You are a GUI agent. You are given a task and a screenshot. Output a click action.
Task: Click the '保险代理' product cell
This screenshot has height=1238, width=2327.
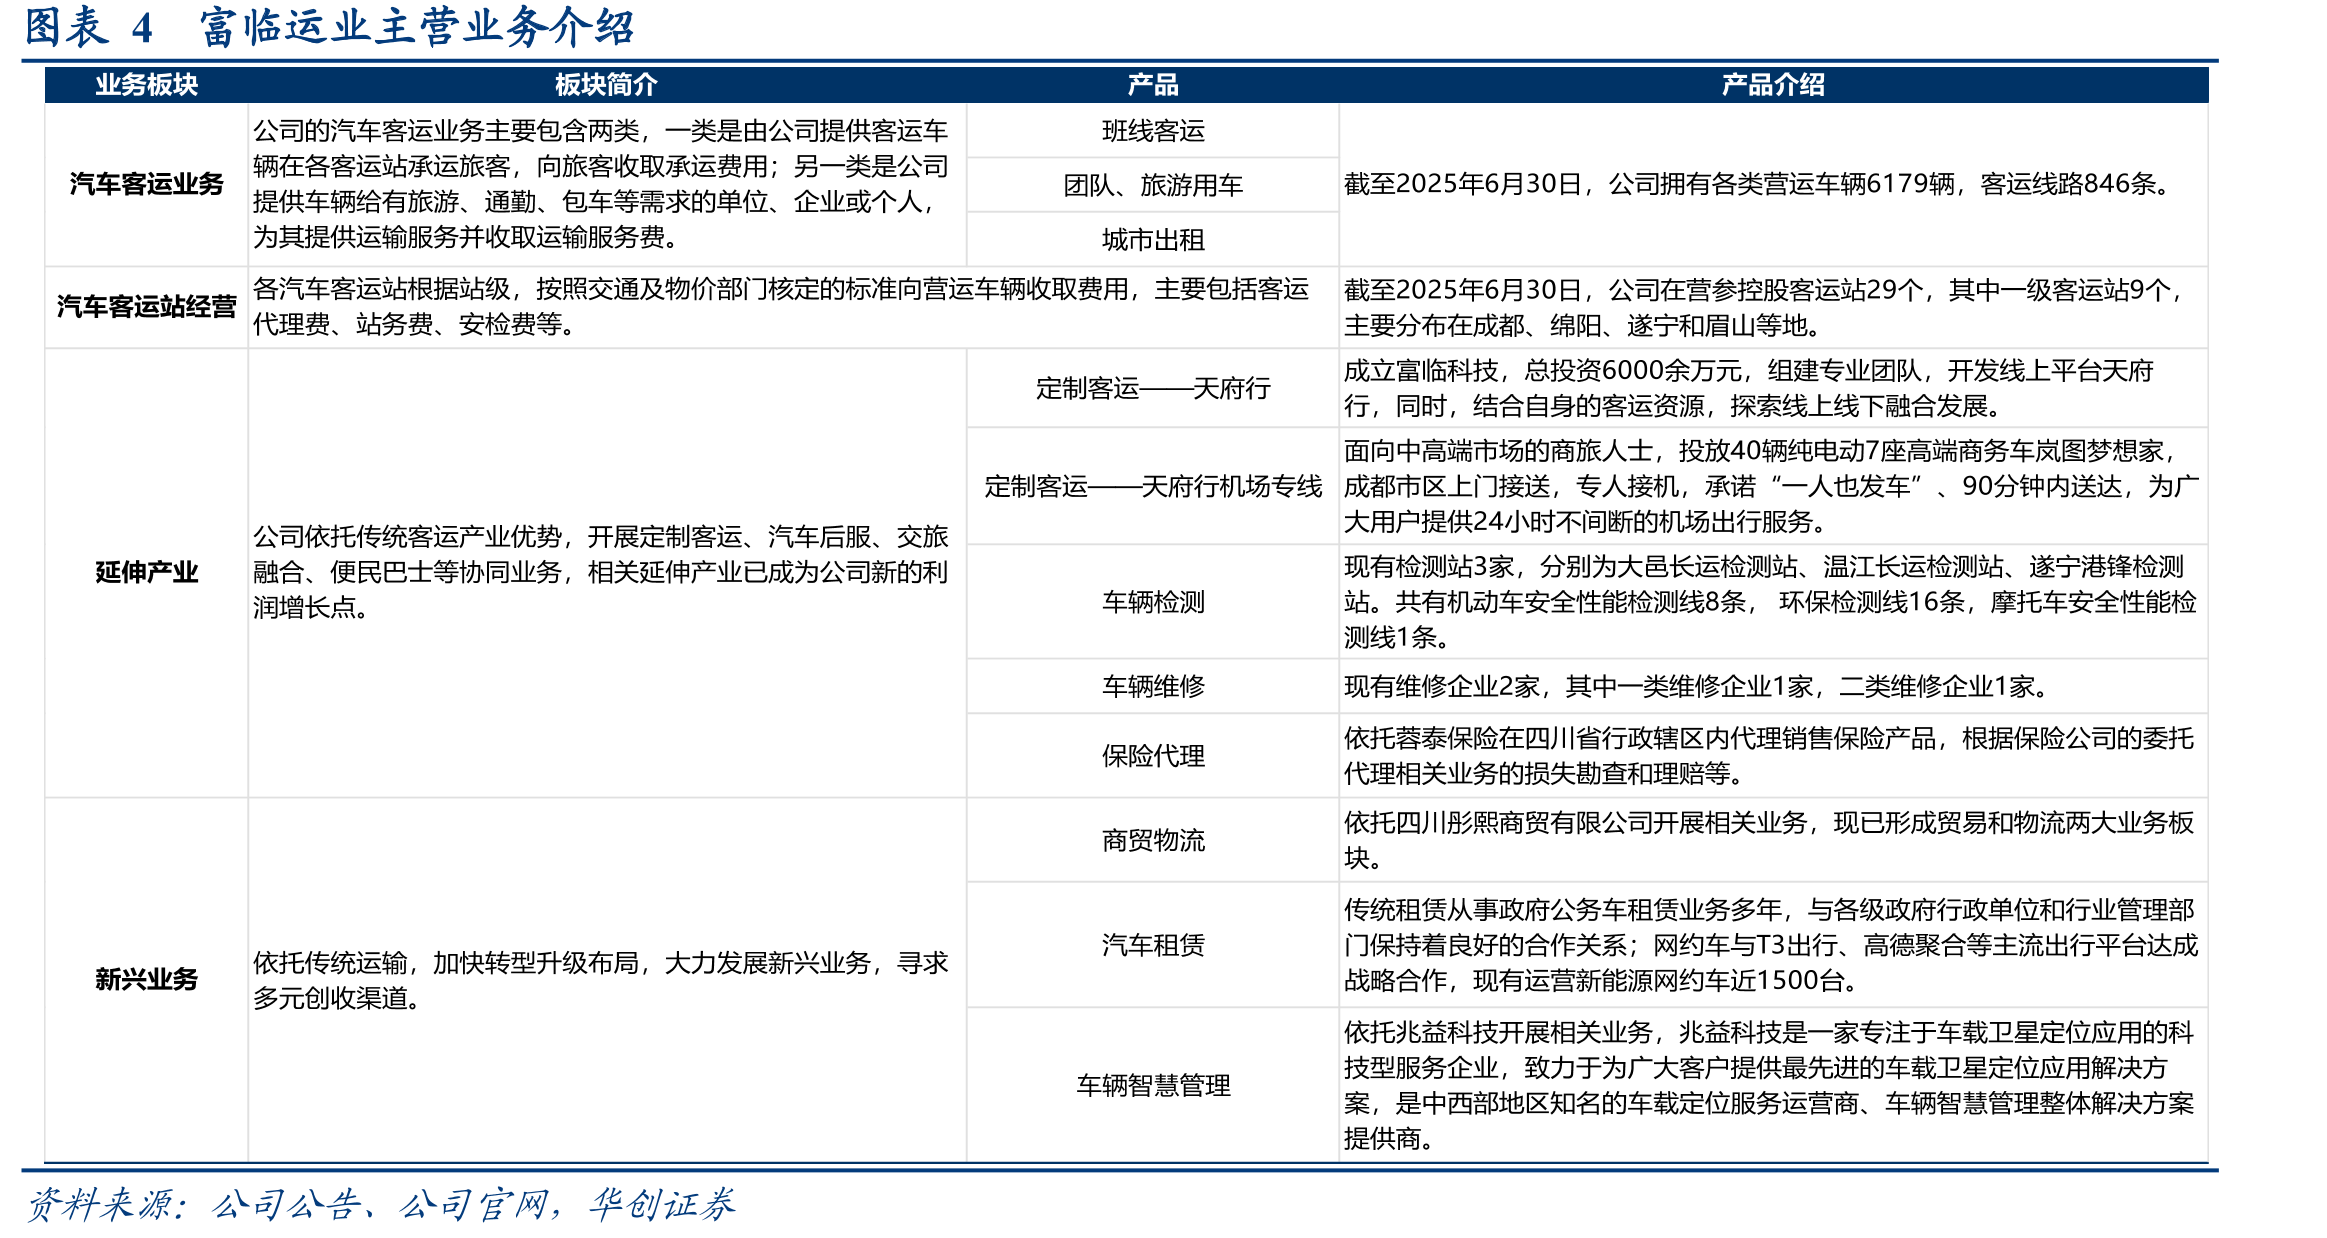tap(1153, 756)
